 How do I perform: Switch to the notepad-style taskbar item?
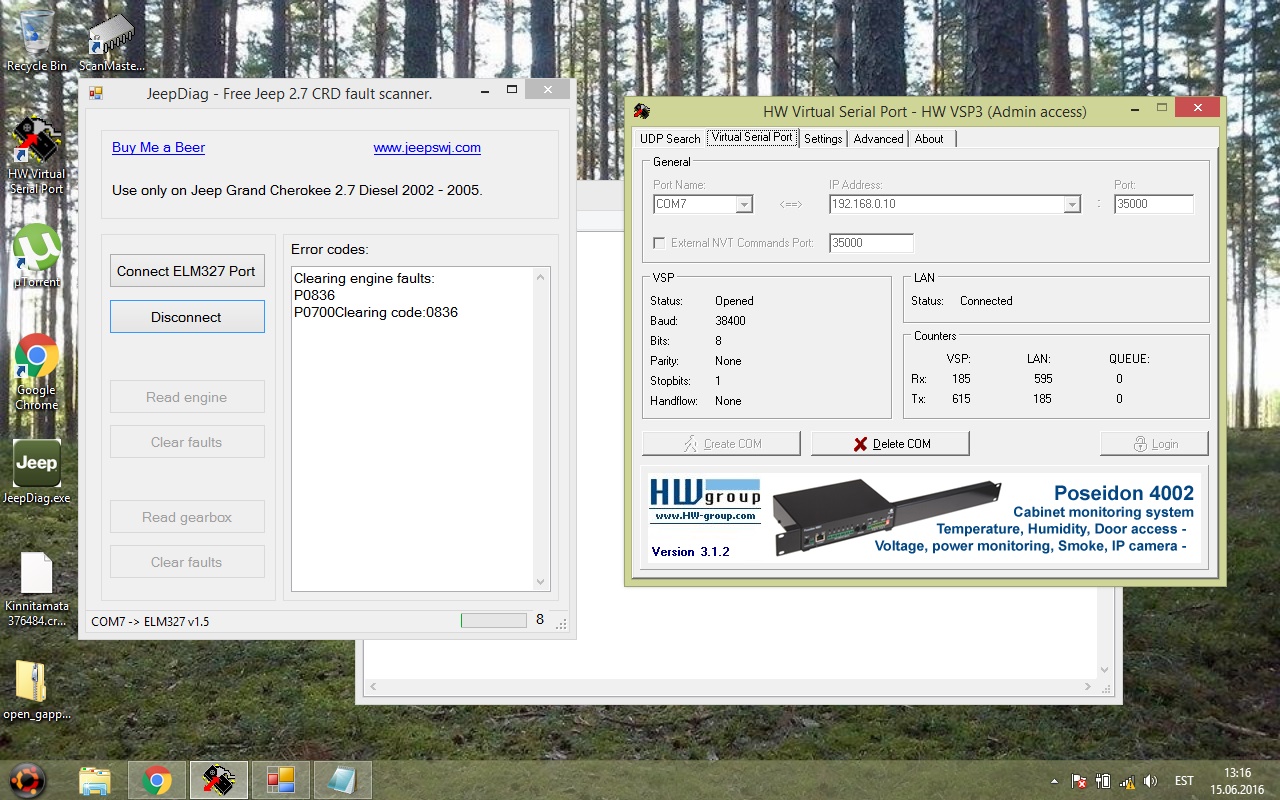click(342, 780)
